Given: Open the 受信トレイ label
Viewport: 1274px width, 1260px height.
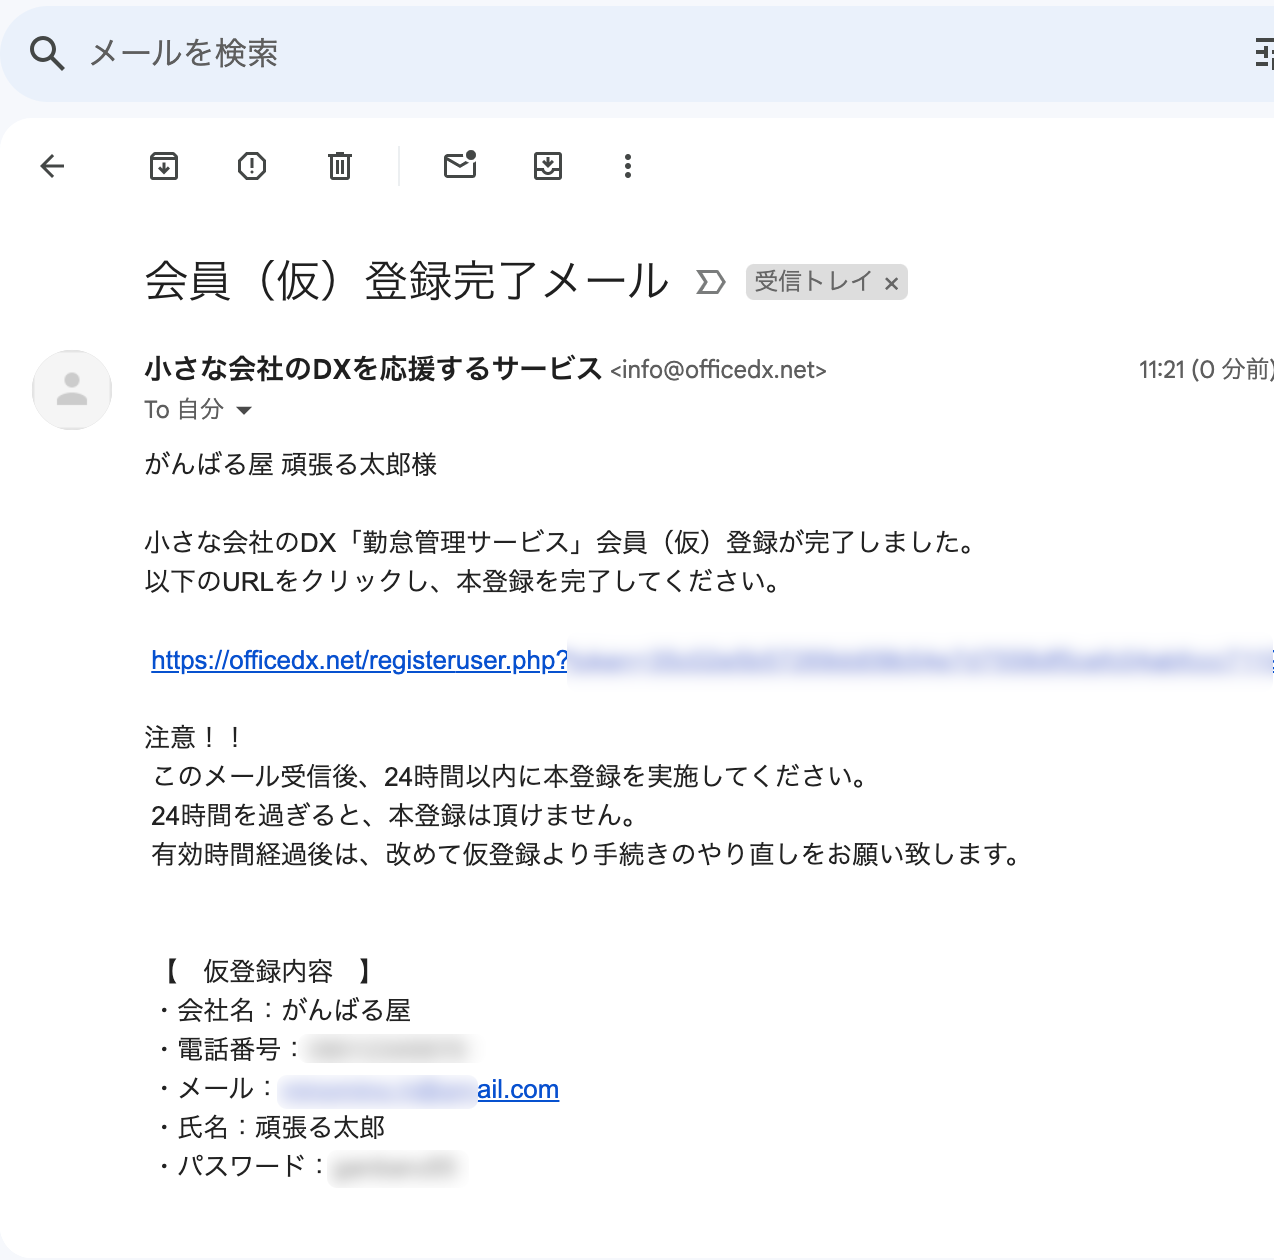Looking at the screenshot, I should point(812,282).
